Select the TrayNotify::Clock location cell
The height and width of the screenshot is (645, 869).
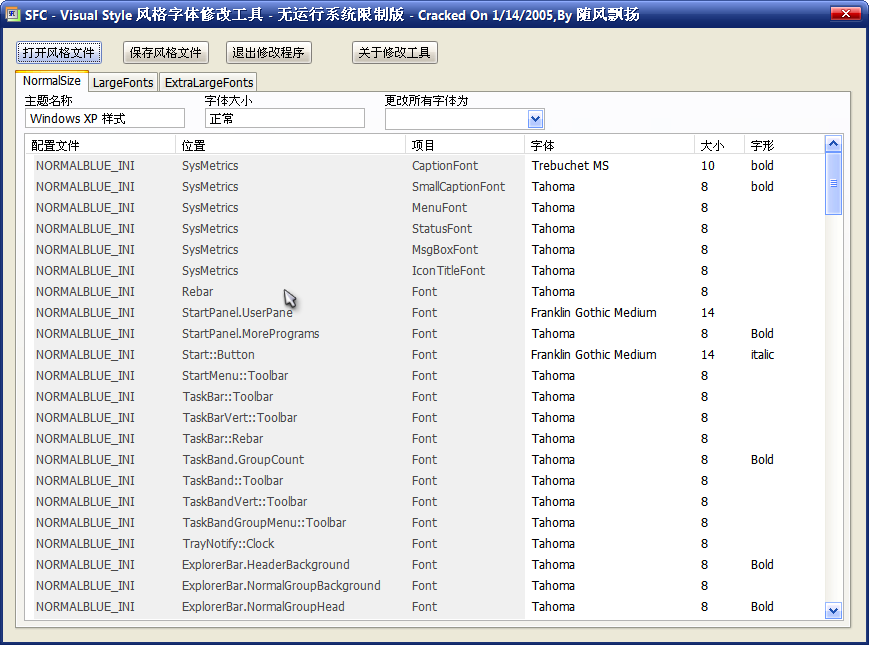(228, 545)
